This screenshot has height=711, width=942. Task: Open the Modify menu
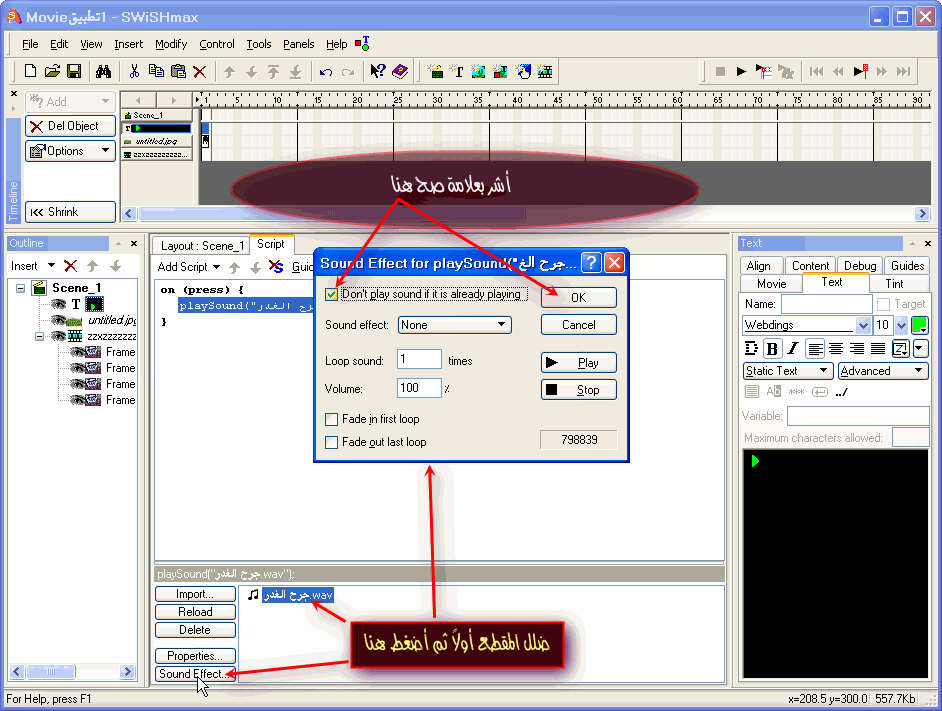tap(171, 44)
